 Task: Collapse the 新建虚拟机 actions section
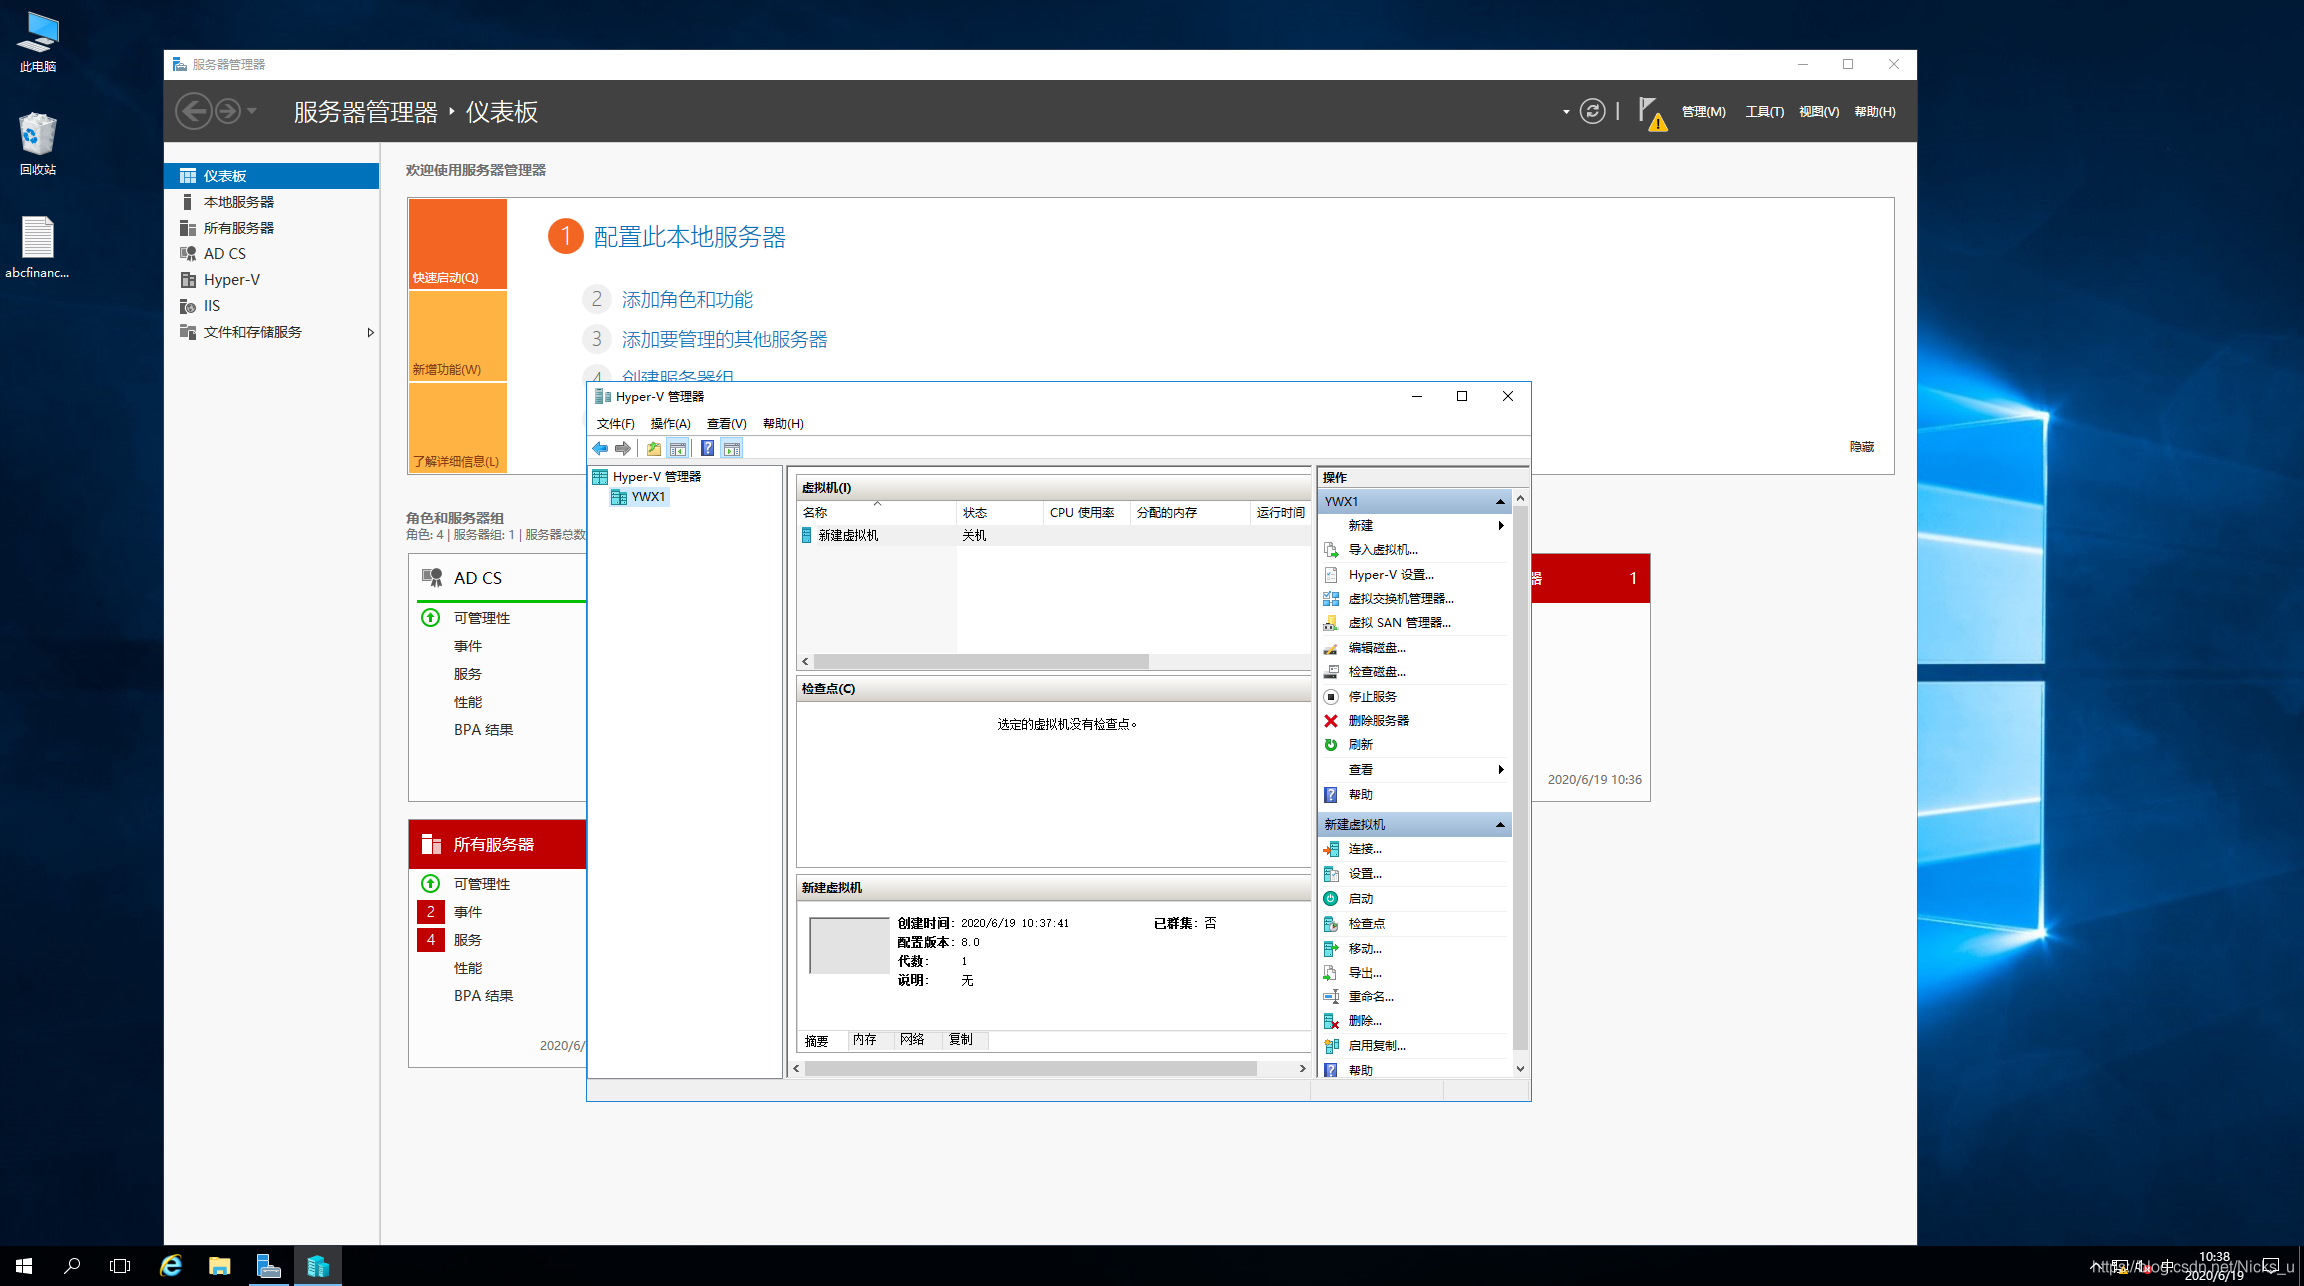click(1500, 824)
